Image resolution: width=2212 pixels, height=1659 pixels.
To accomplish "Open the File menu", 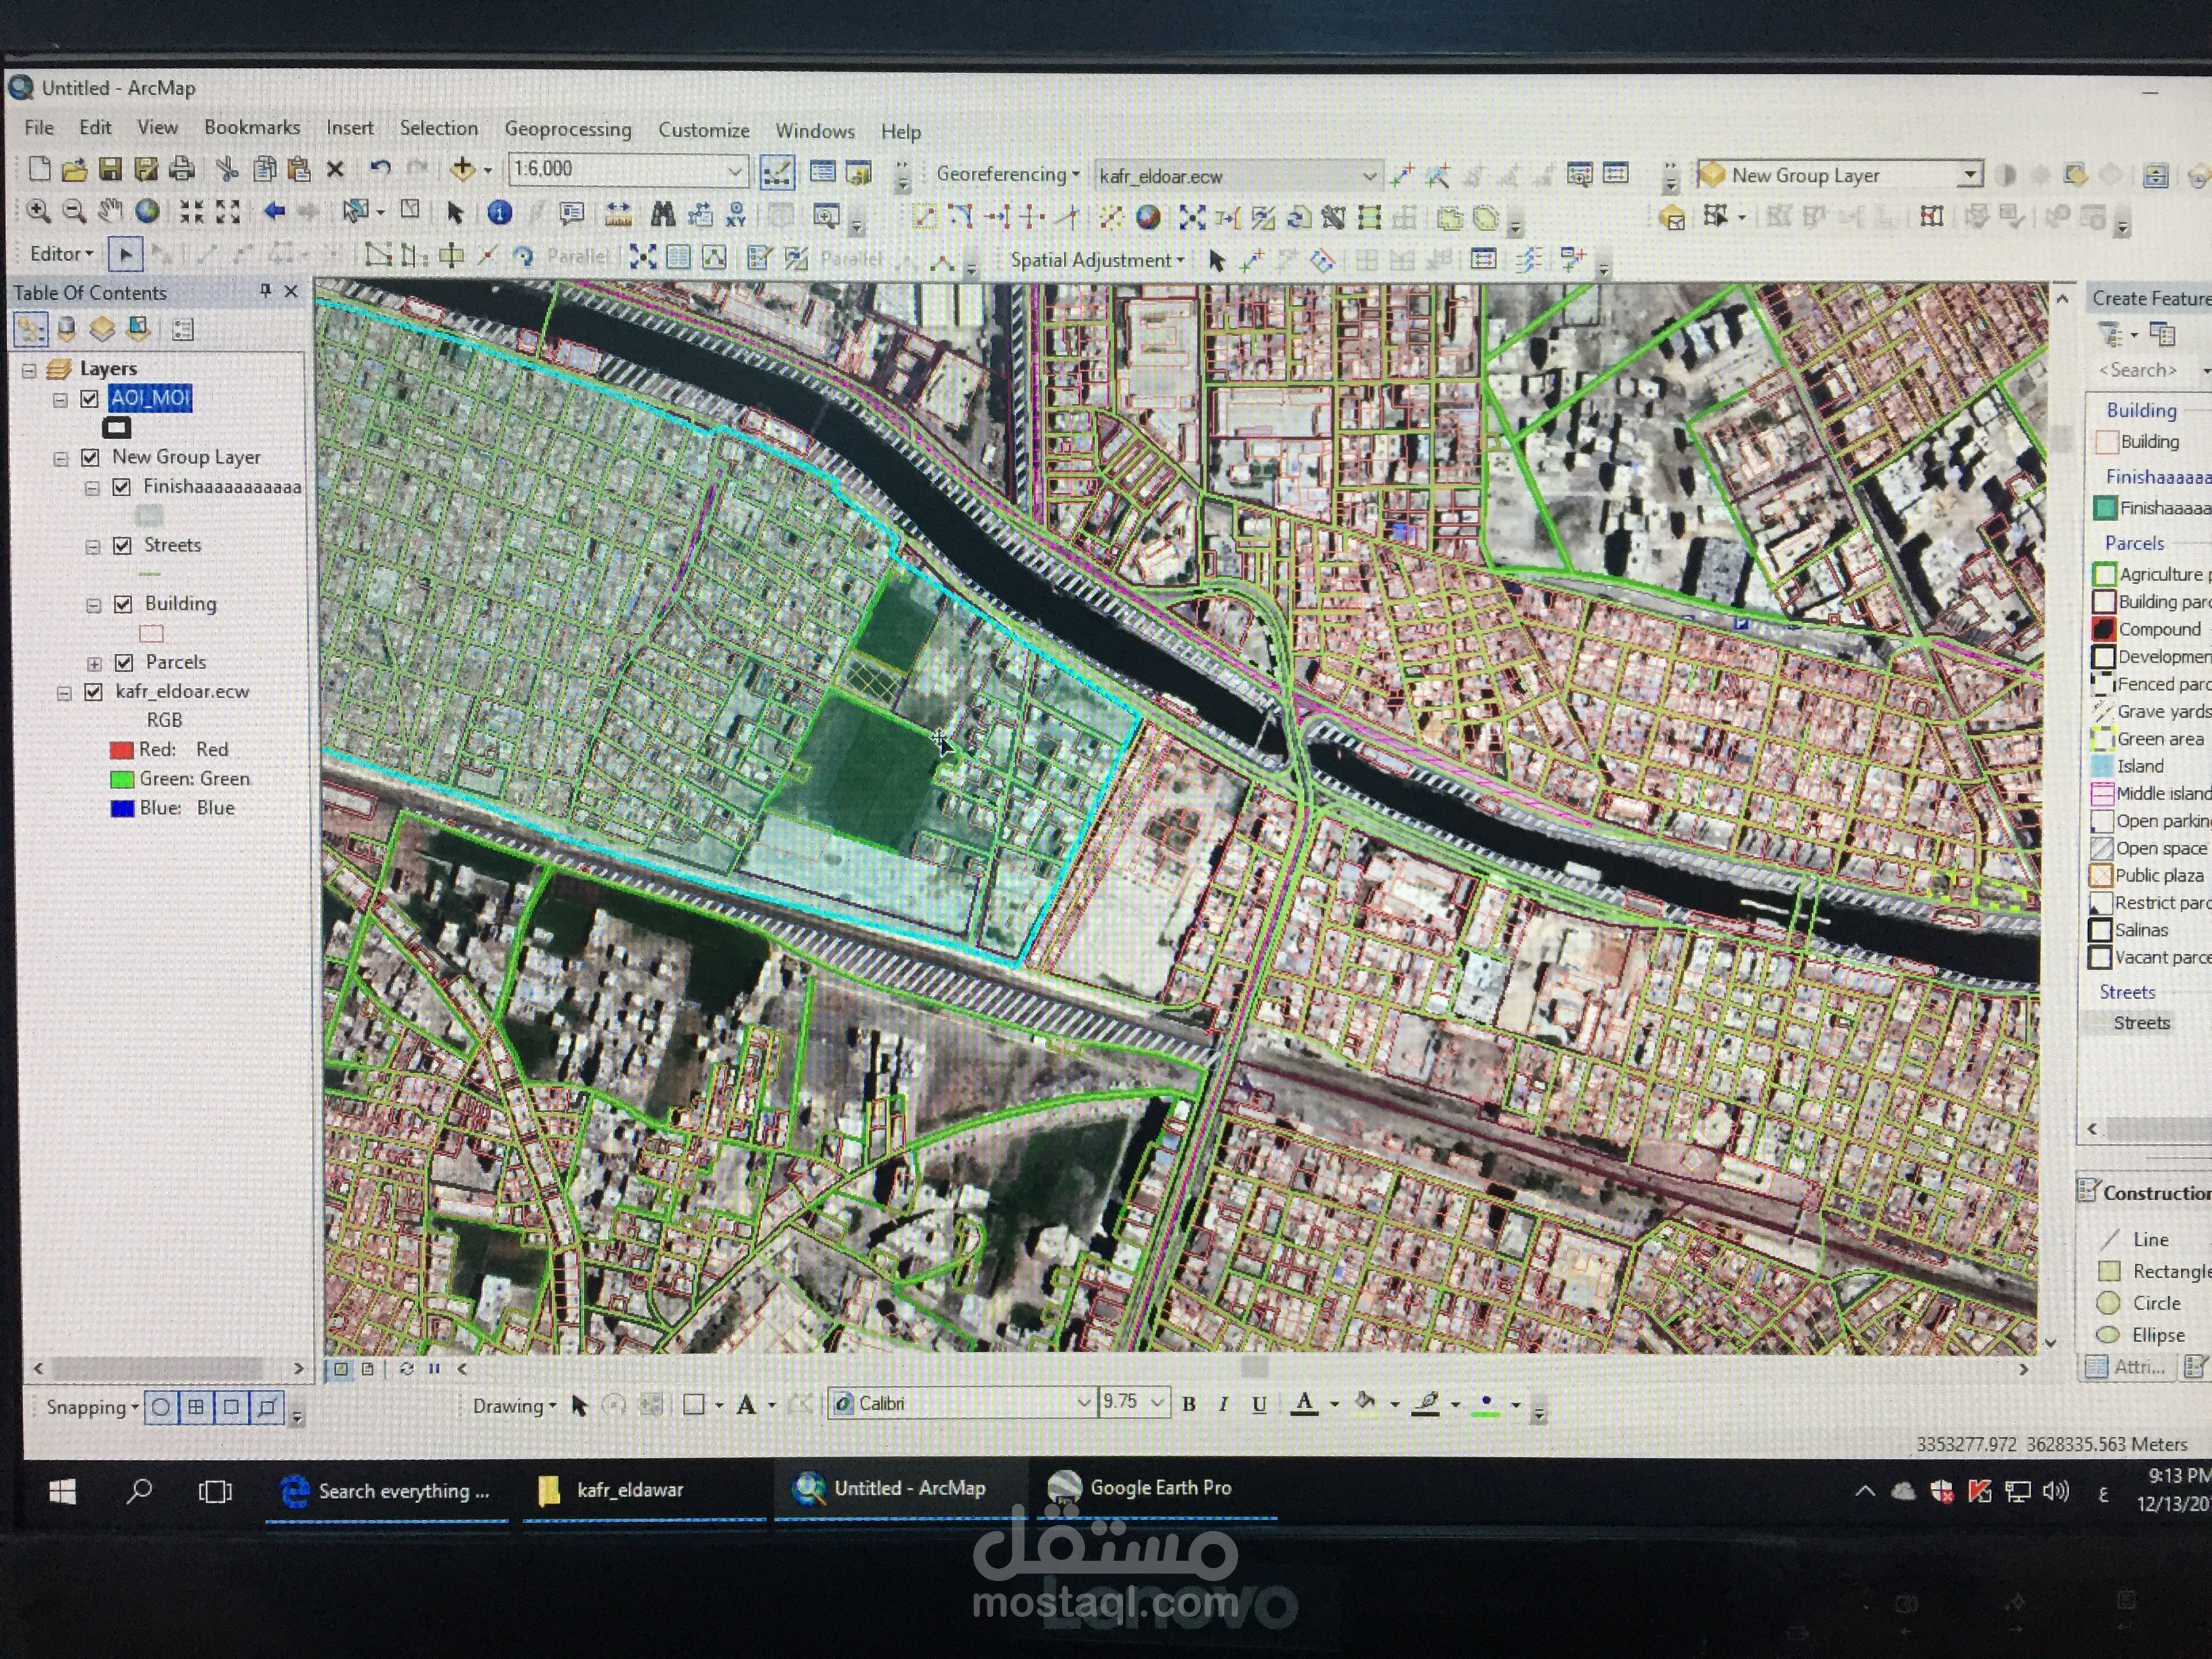I will click(39, 127).
